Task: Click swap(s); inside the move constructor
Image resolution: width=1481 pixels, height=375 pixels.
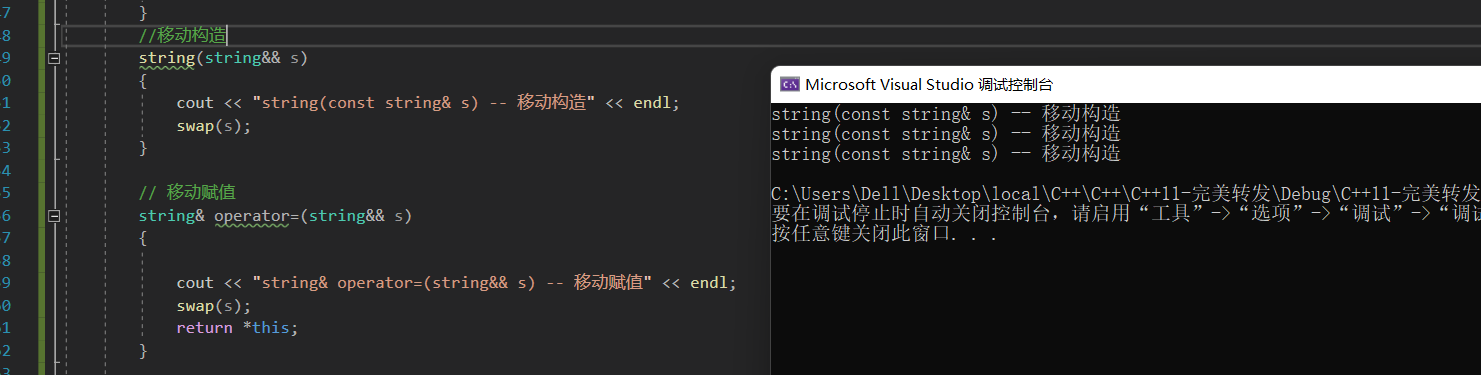Action: pos(213,126)
